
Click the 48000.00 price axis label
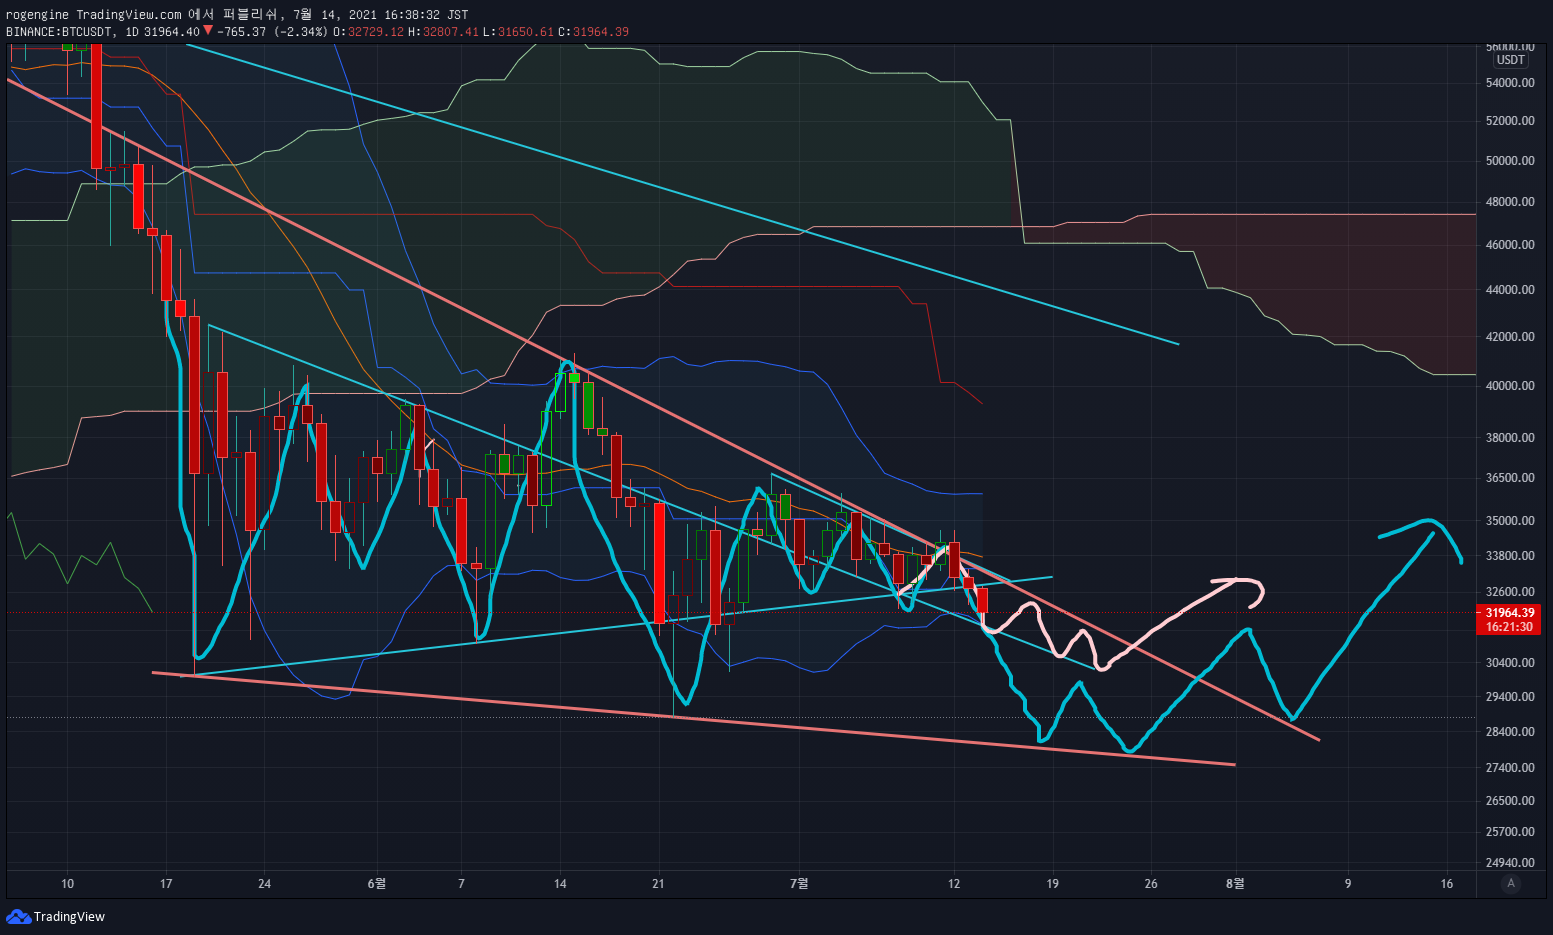(x=1510, y=202)
